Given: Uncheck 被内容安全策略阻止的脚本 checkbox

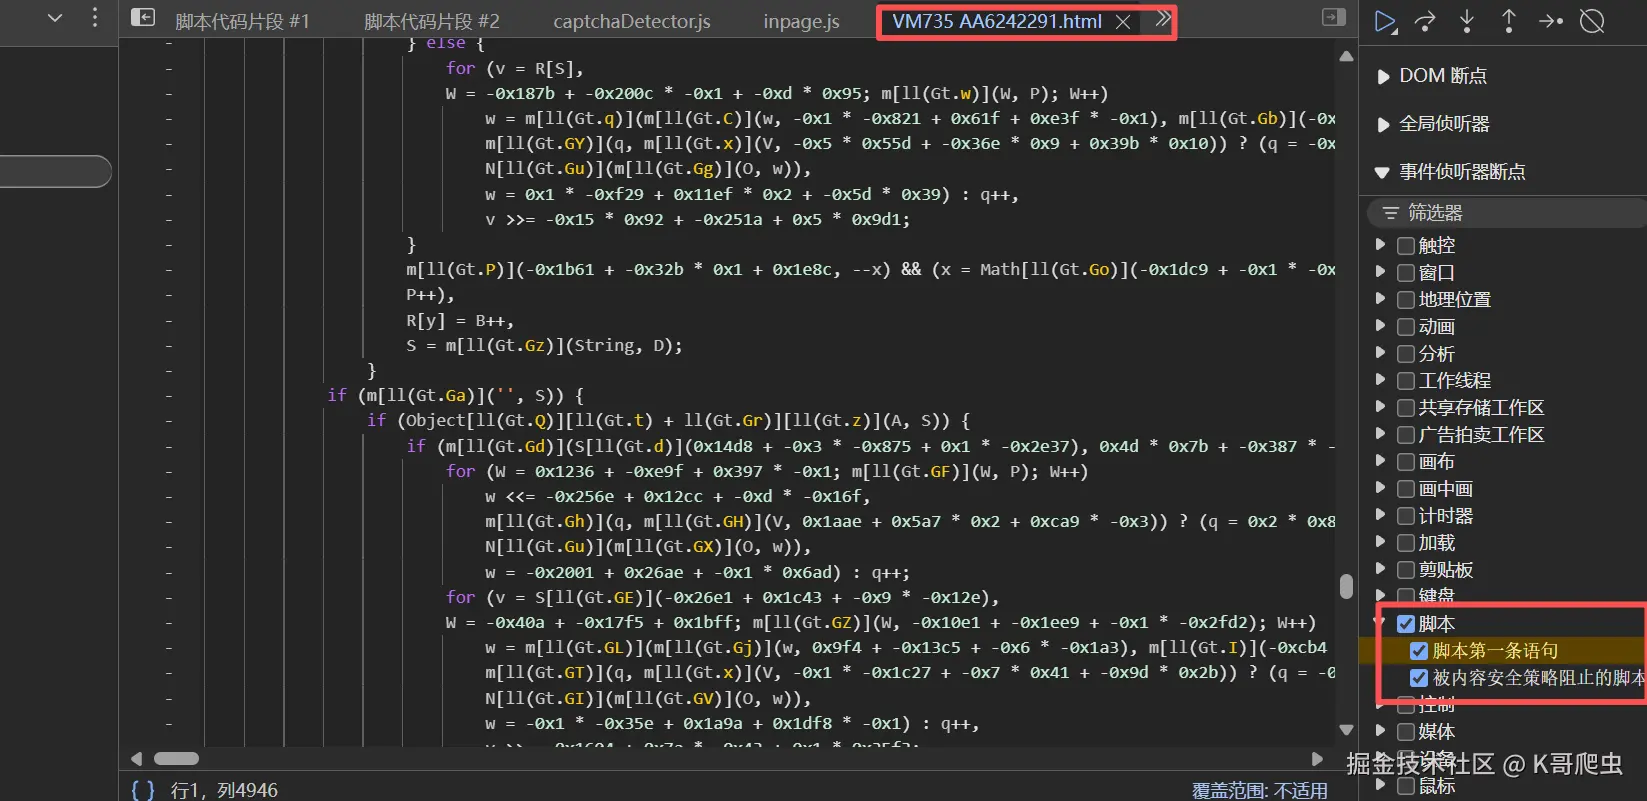Looking at the screenshot, I should coord(1419,678).
